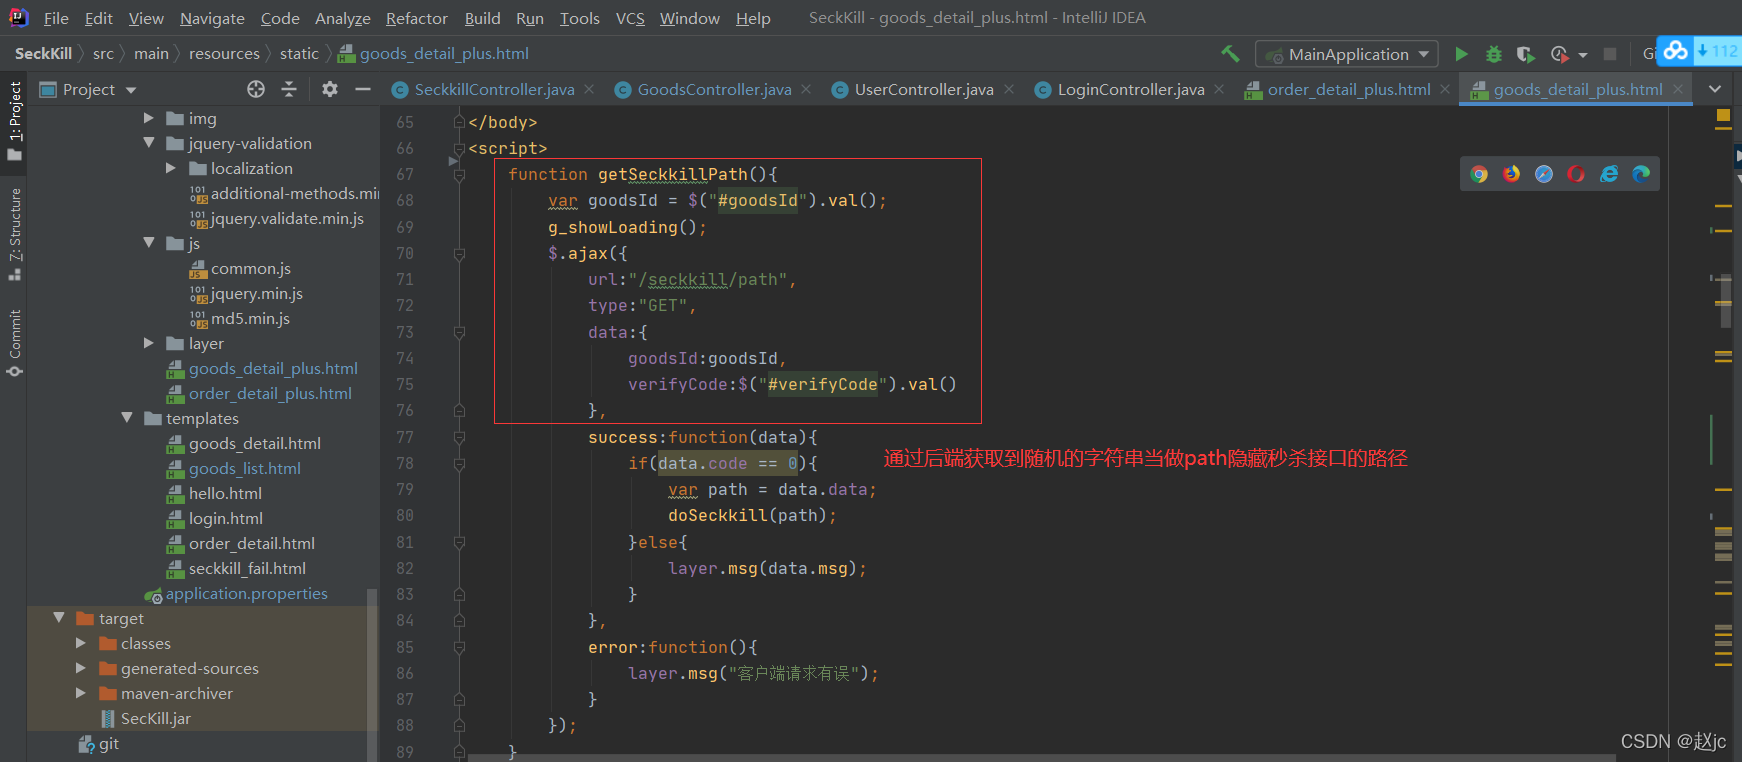Toggle the 1: Project tool window
The image size is (1742, 762).
[x=14, y=121]
